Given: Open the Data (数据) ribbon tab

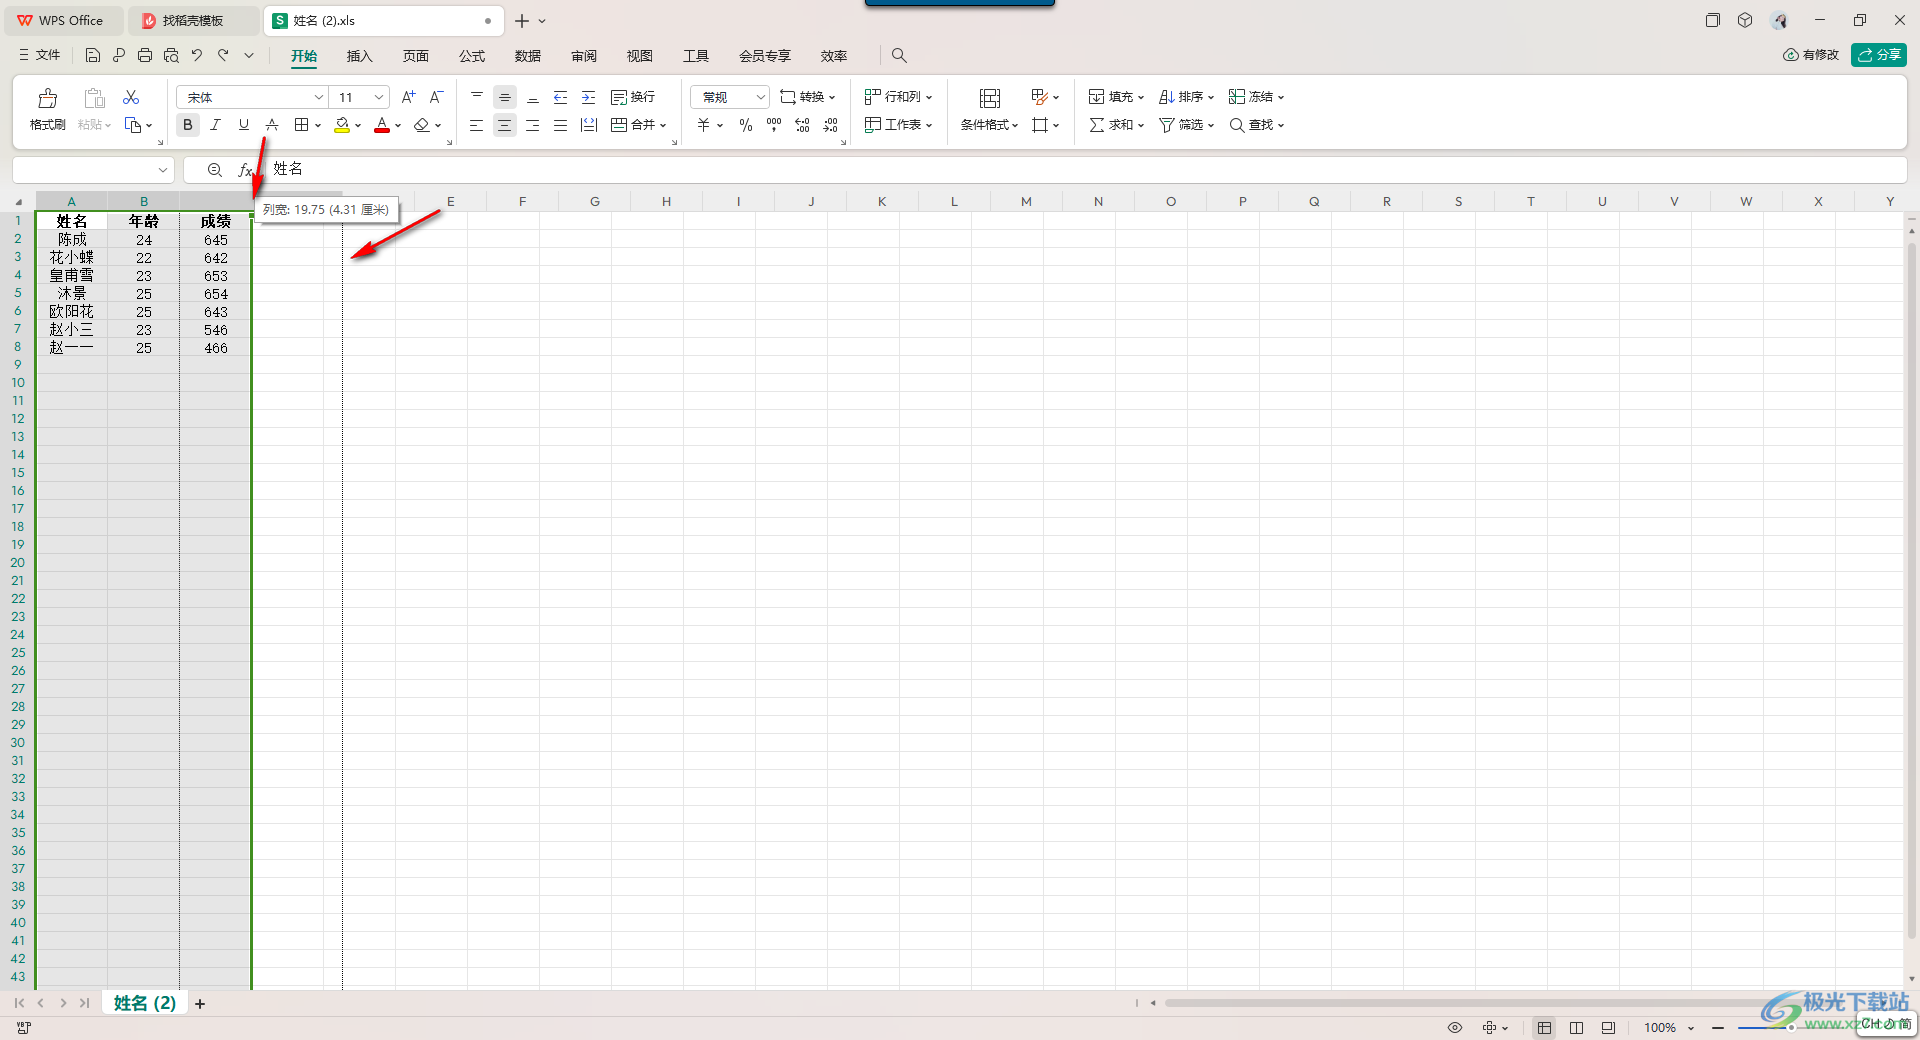Looking at the screenshot, I should [x=527, y=56].
